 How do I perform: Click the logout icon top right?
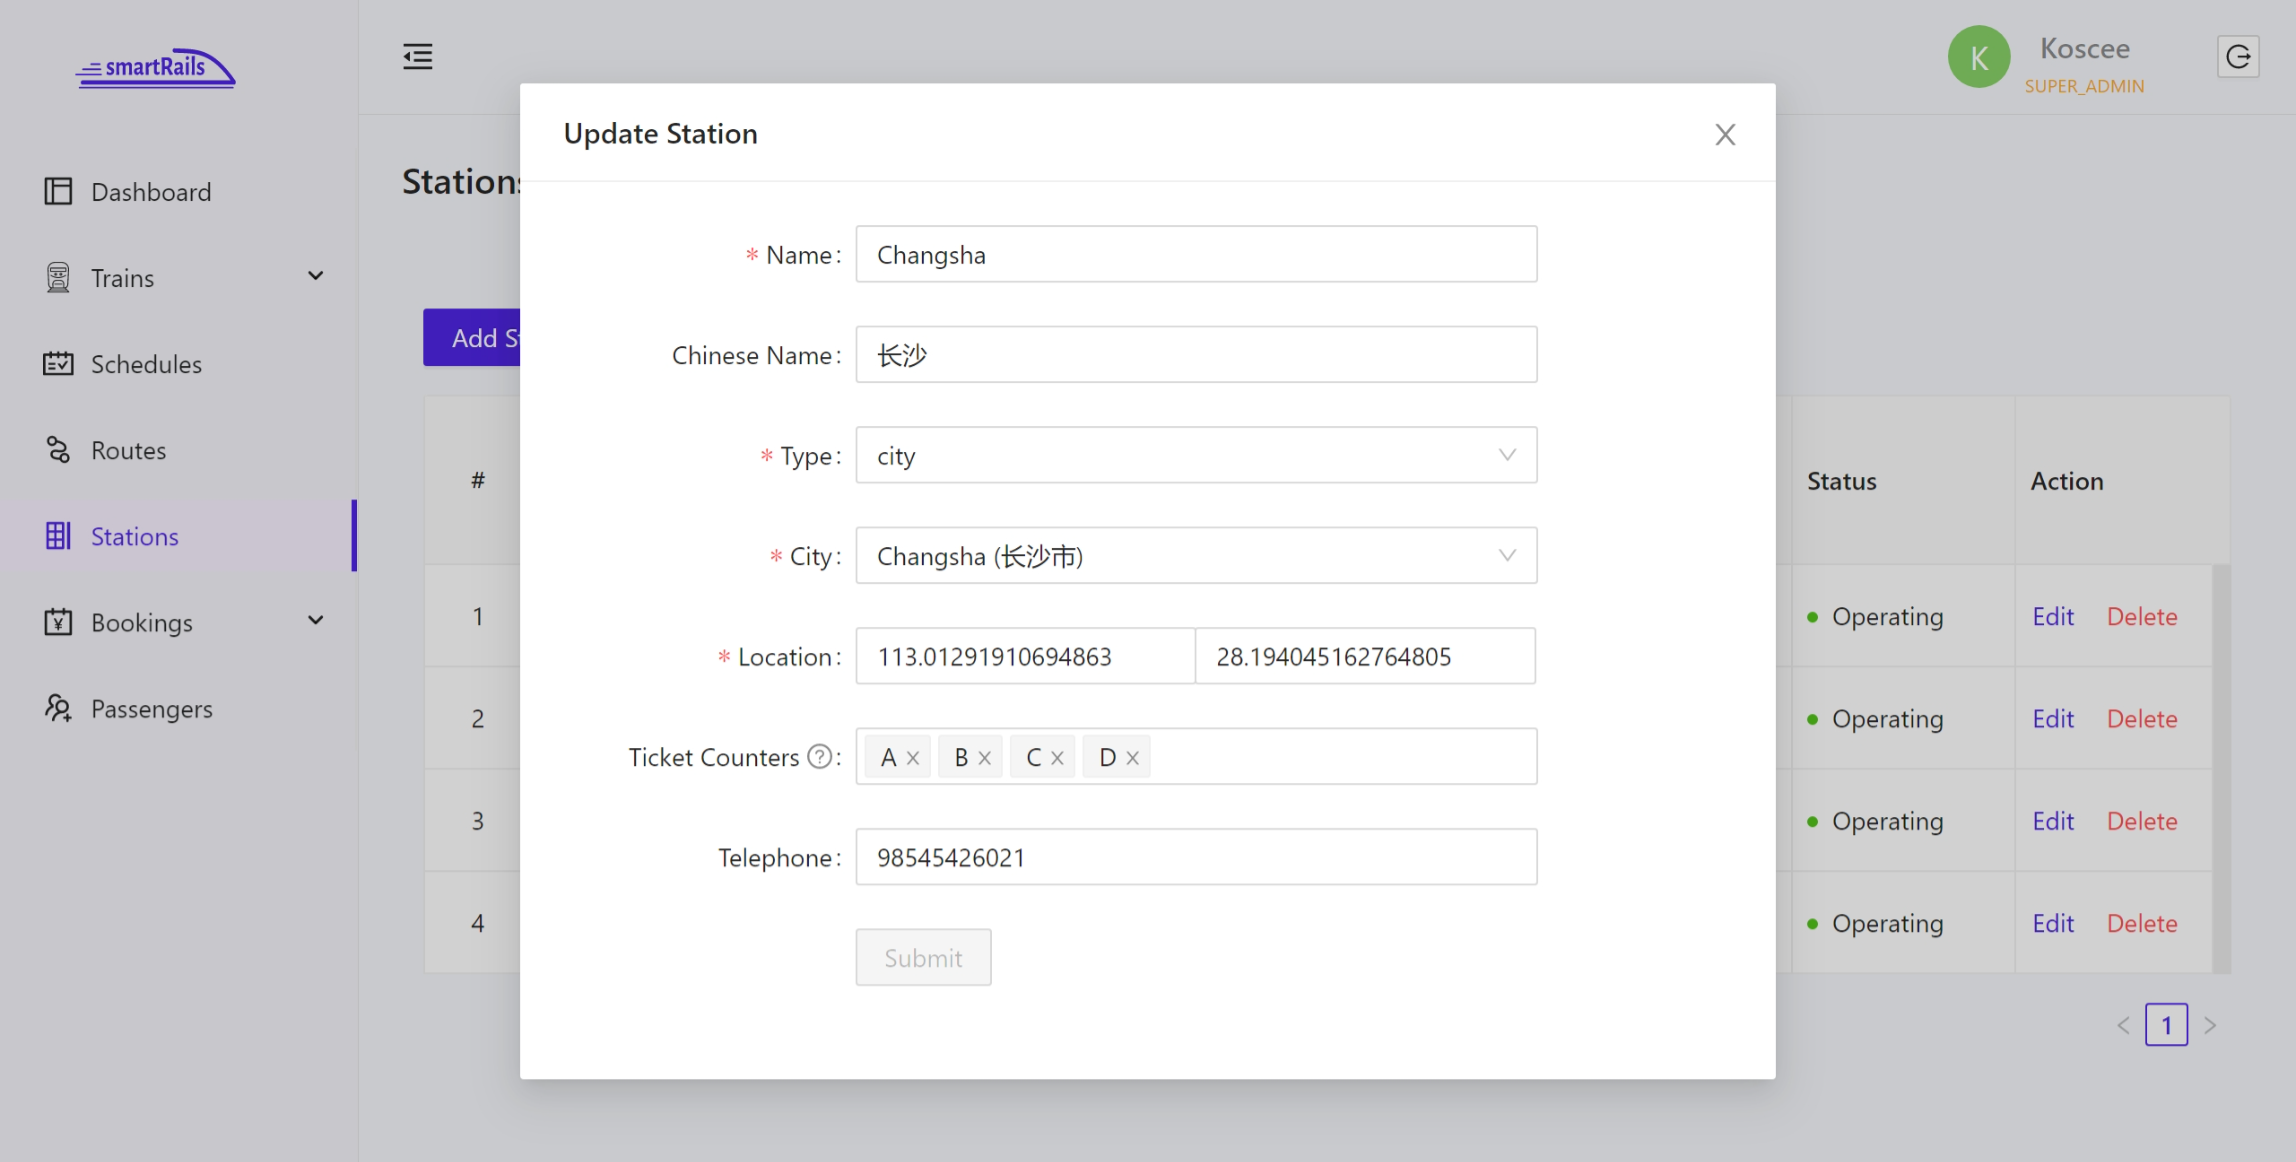pos(2240,56)
